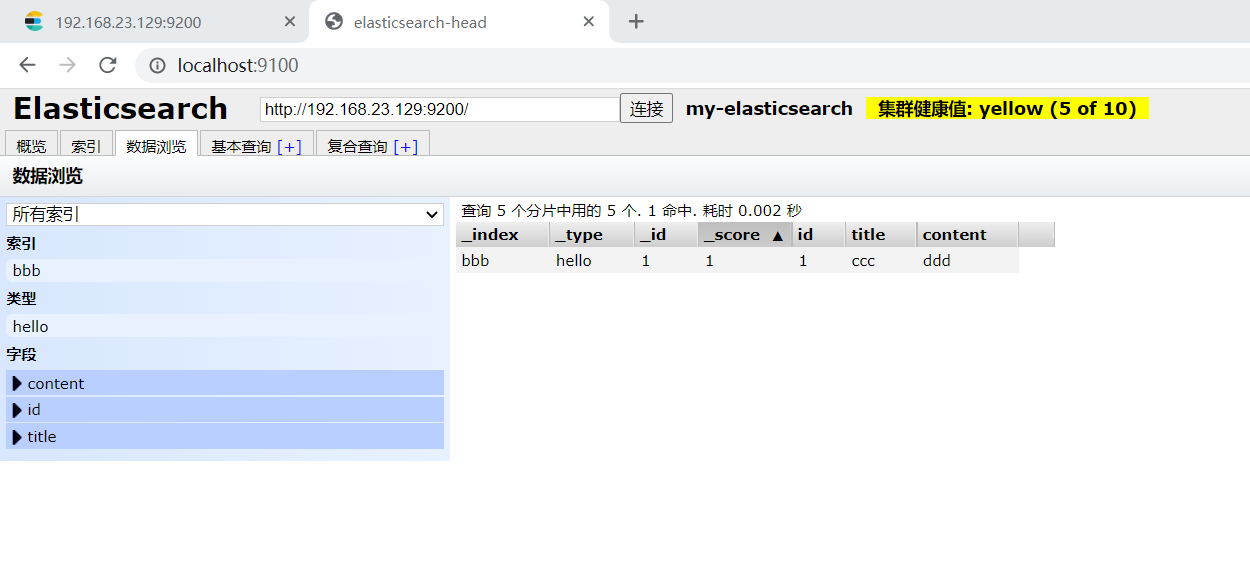The width and height of the screenshot is (1250, 575).
Task: Open a new browser tab with plus icon
Action: 636,22
